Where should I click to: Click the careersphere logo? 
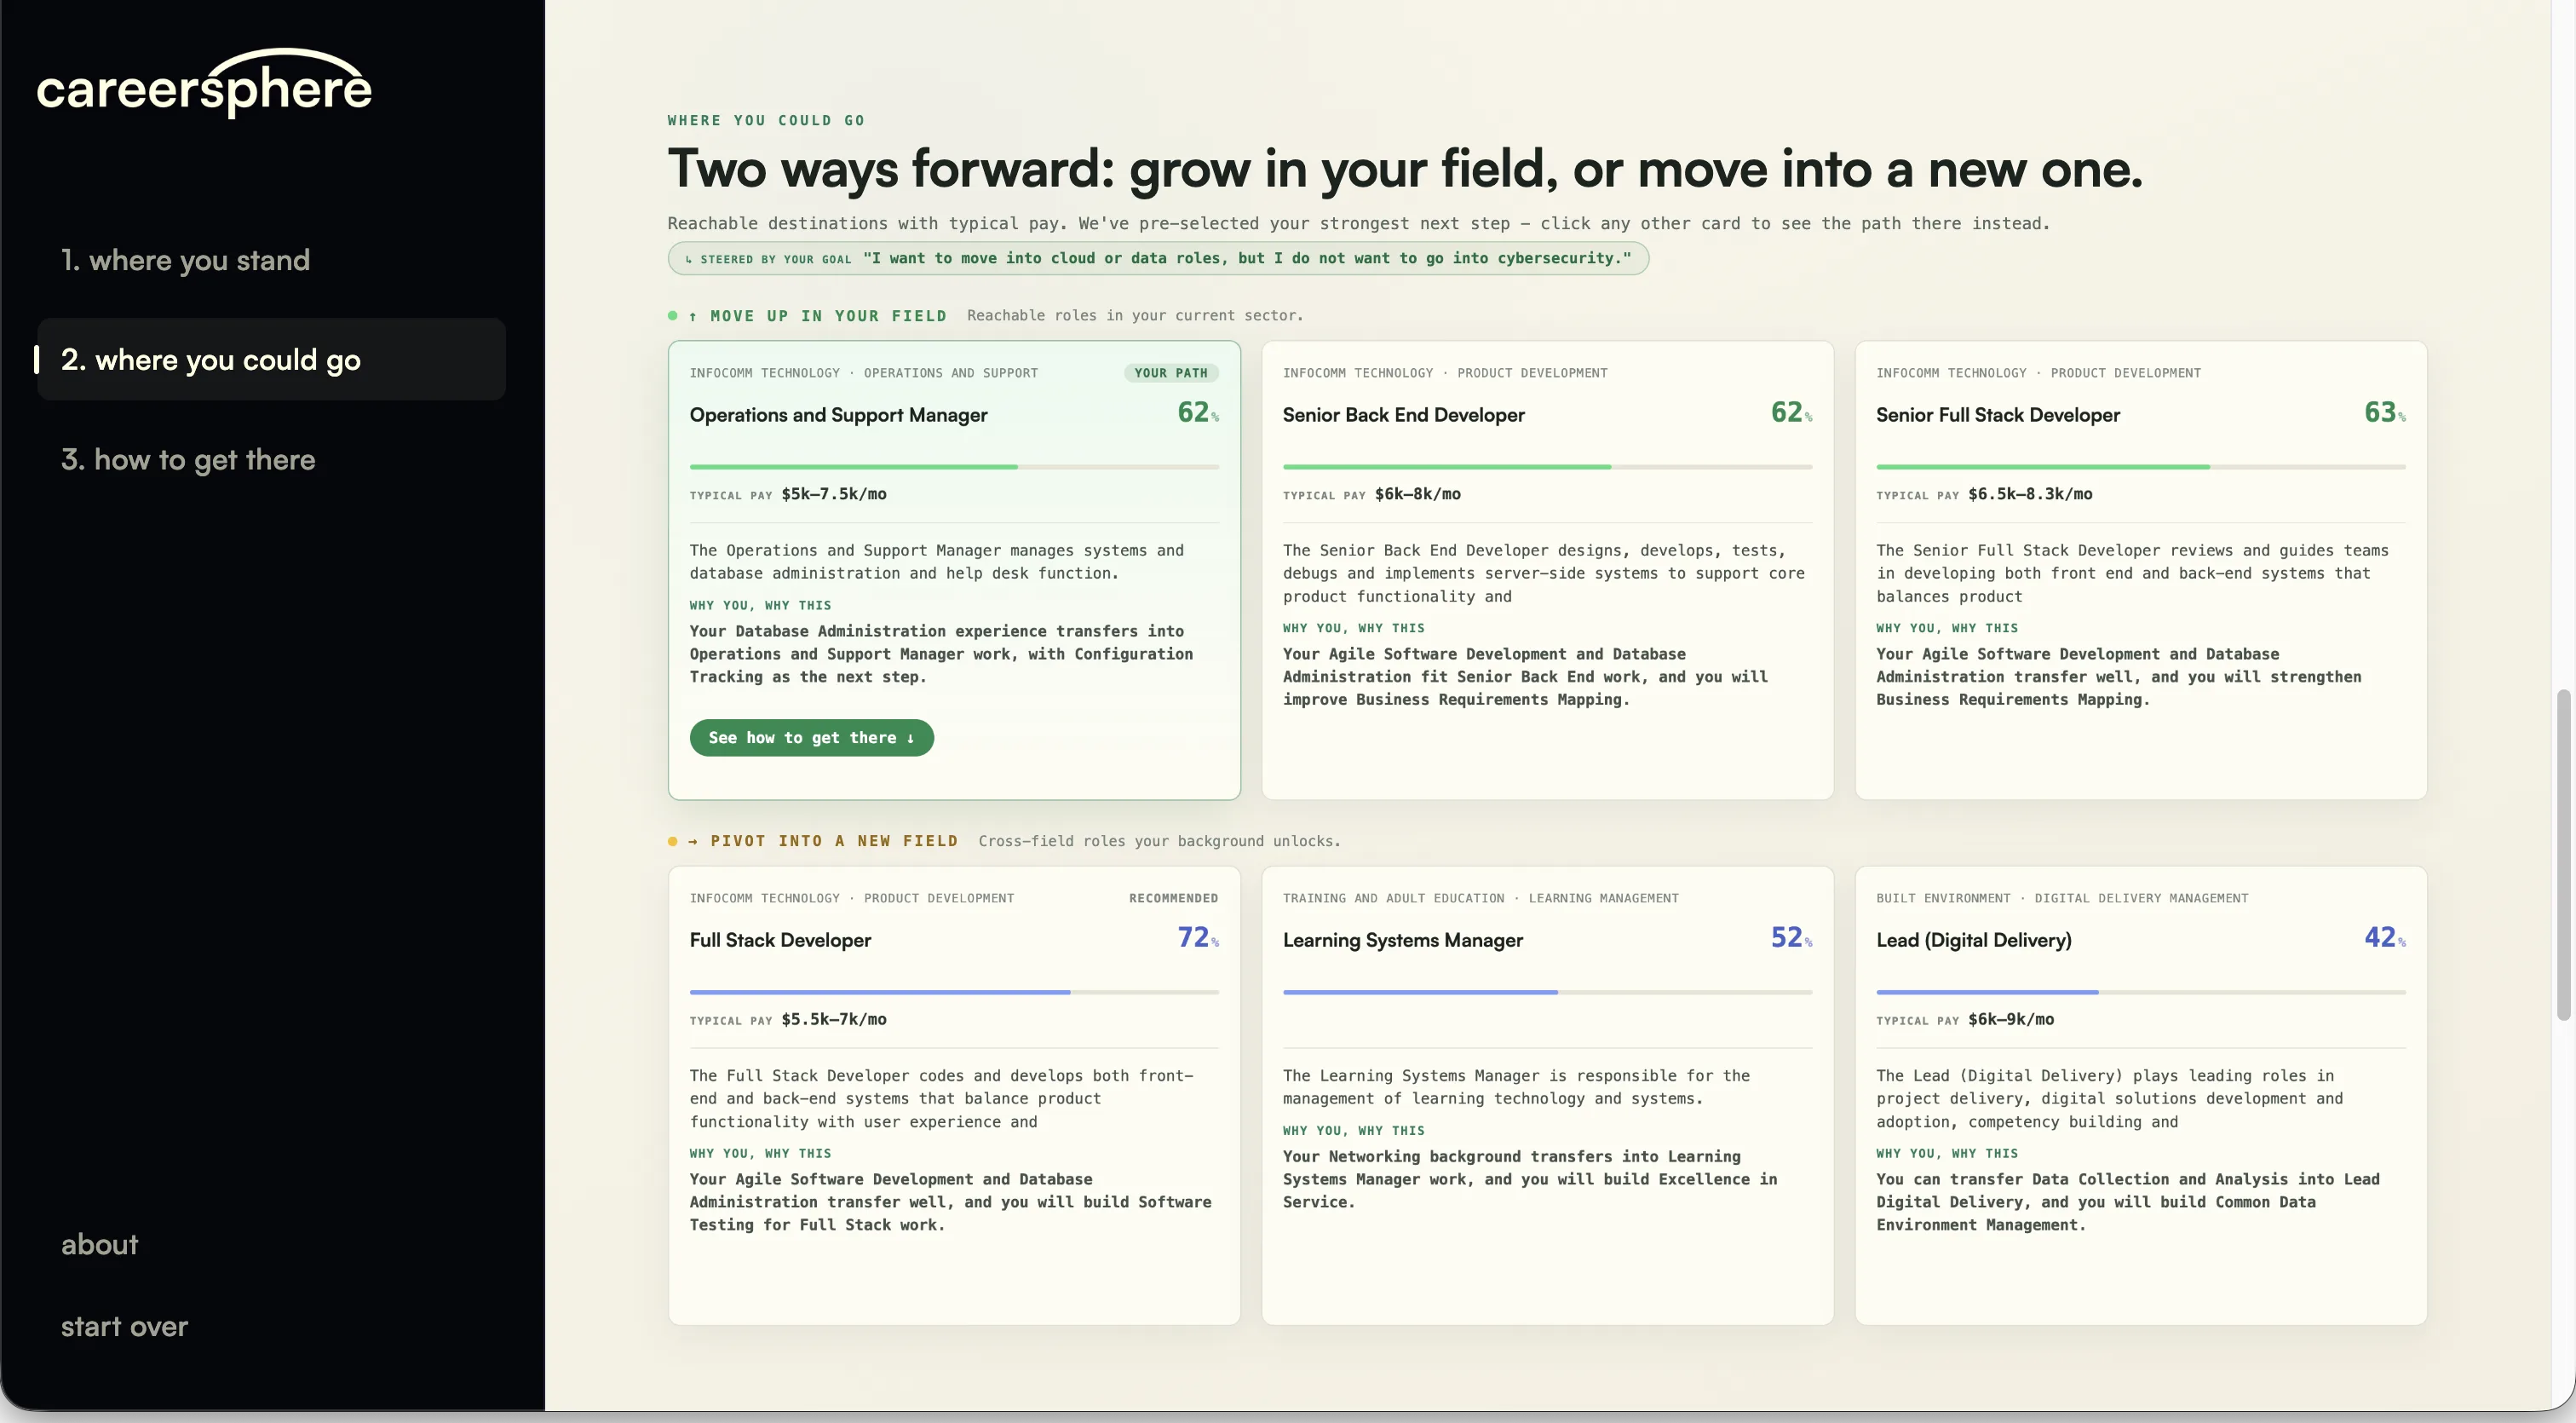(204, 84)
